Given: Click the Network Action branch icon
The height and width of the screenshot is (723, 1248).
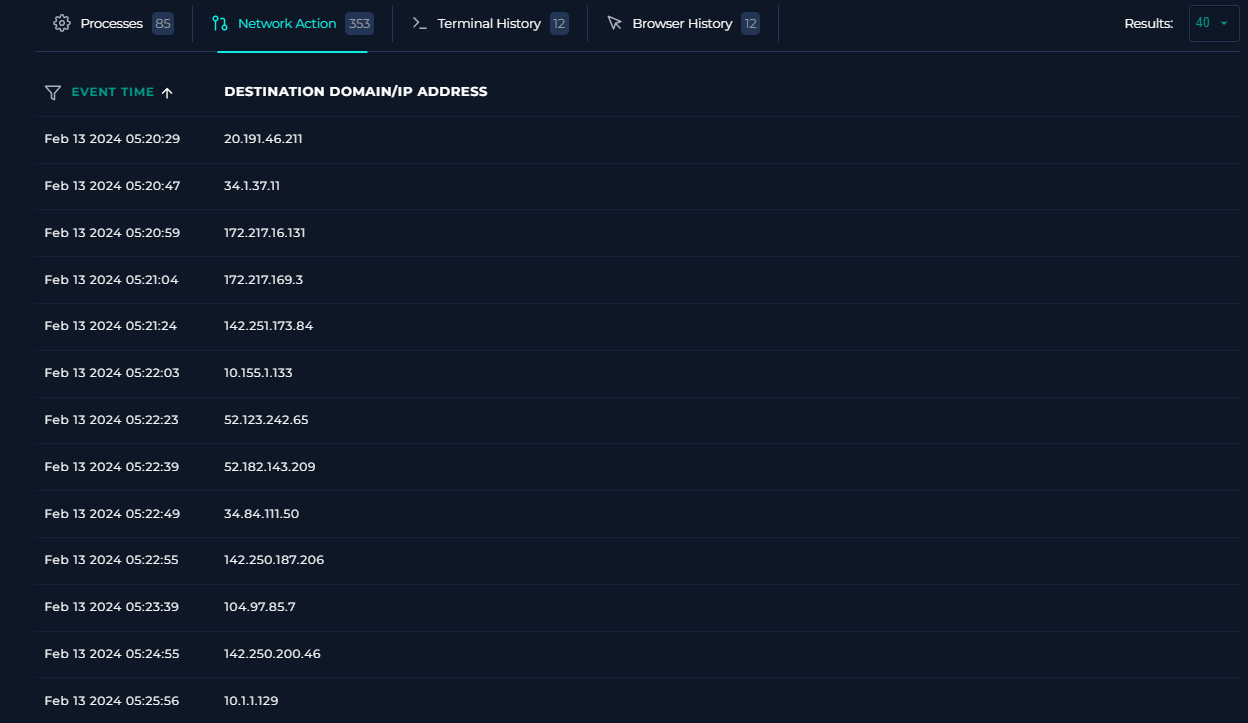Looking at the screenshot, I should click(x=218, y=23).
